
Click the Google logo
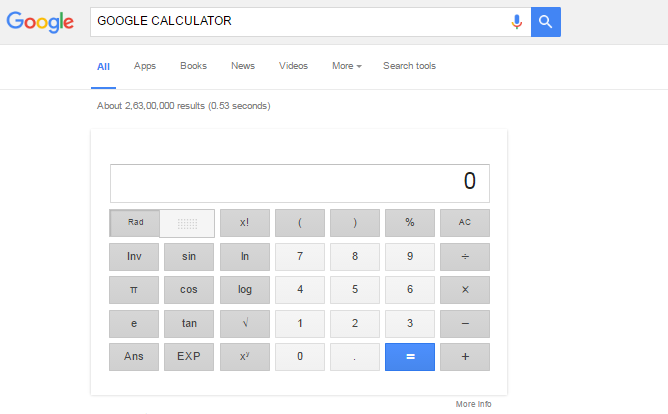tap(40, 22)
